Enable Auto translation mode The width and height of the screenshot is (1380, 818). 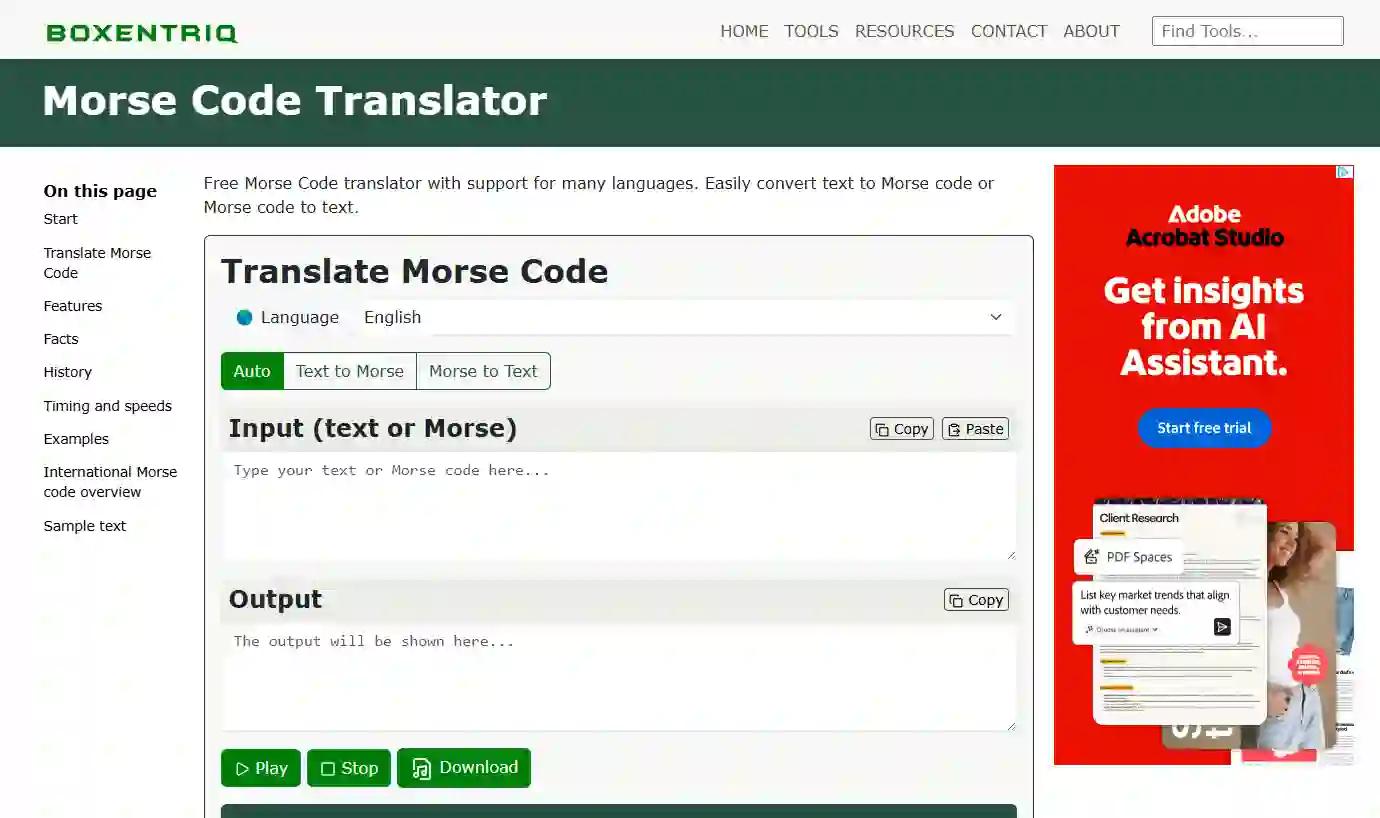click(x=252, y=371)
